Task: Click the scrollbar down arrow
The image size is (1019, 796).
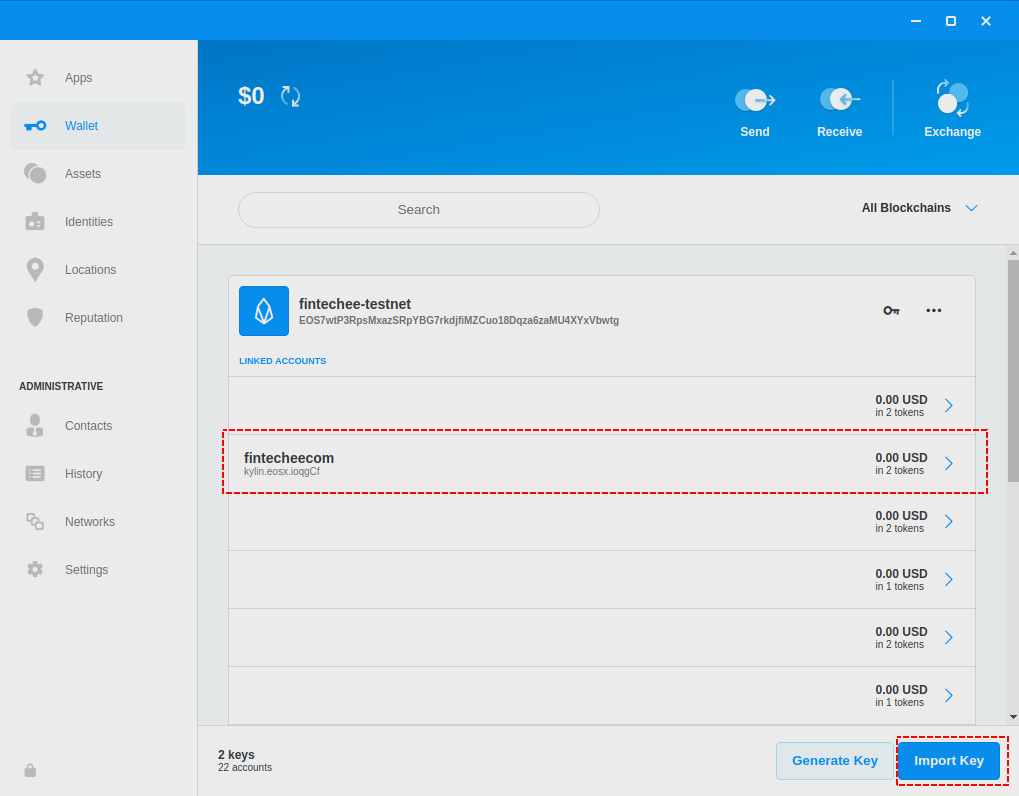Action: click(1013, 717)
